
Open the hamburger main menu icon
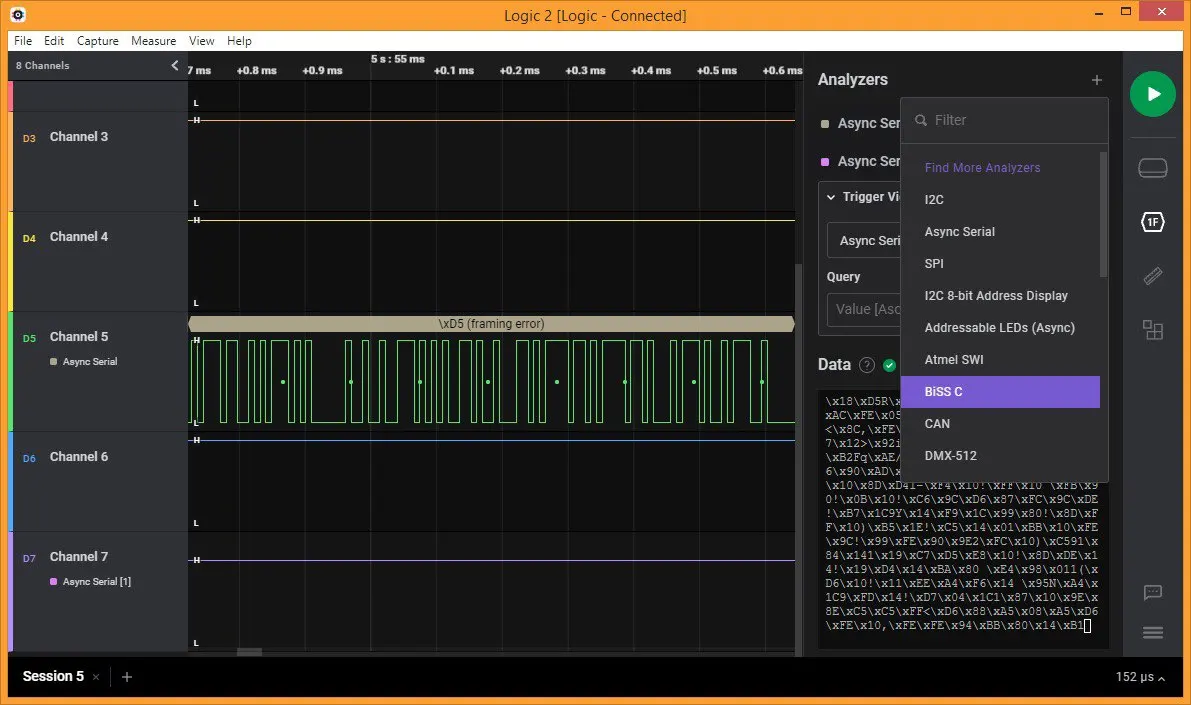[1153, 633]
